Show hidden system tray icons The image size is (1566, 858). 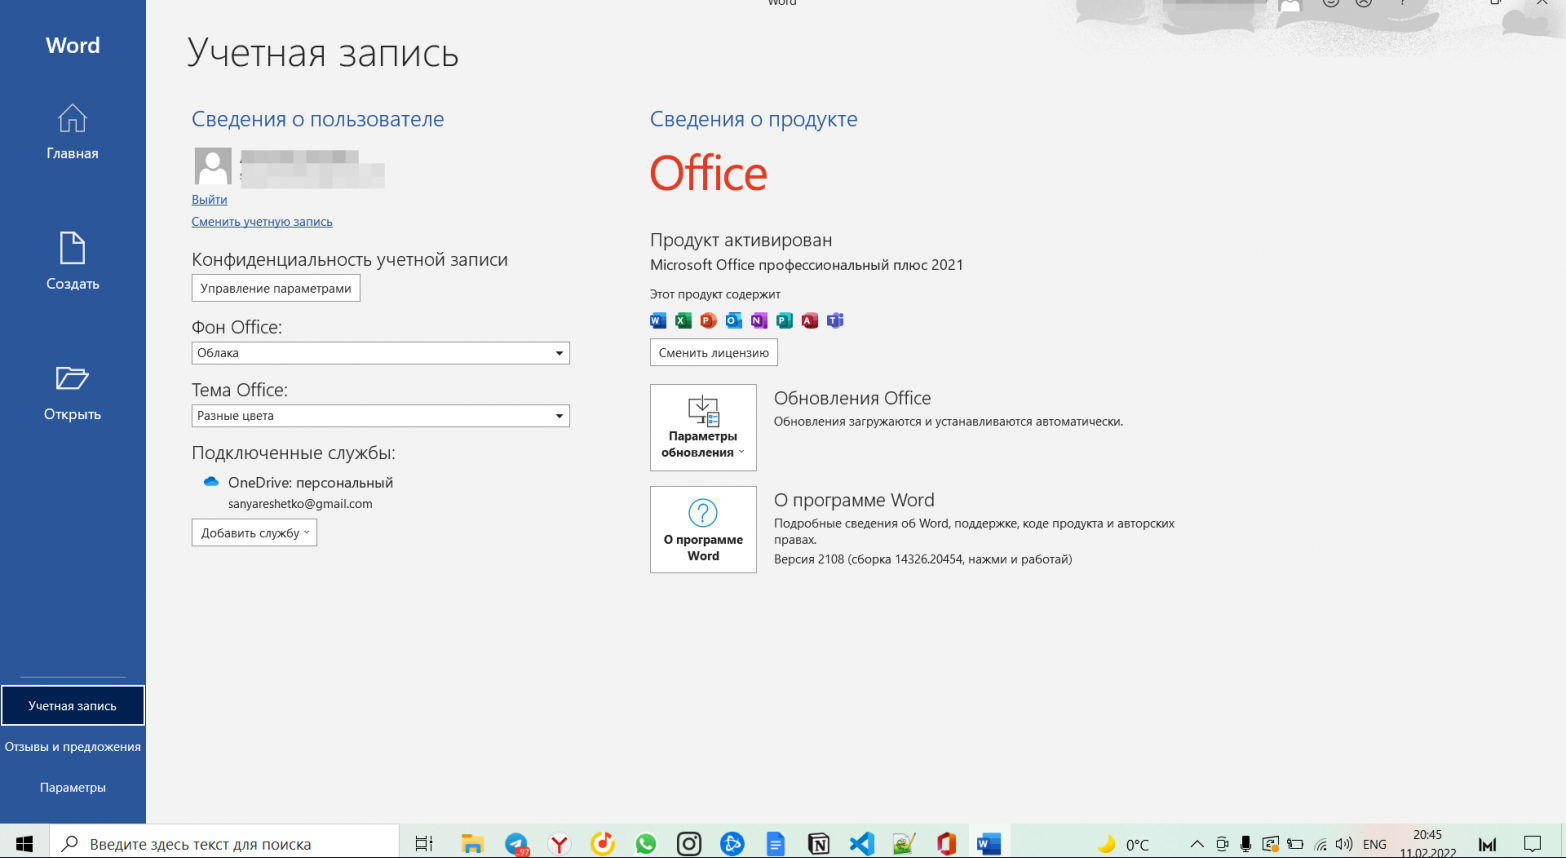pos(1197,844)
